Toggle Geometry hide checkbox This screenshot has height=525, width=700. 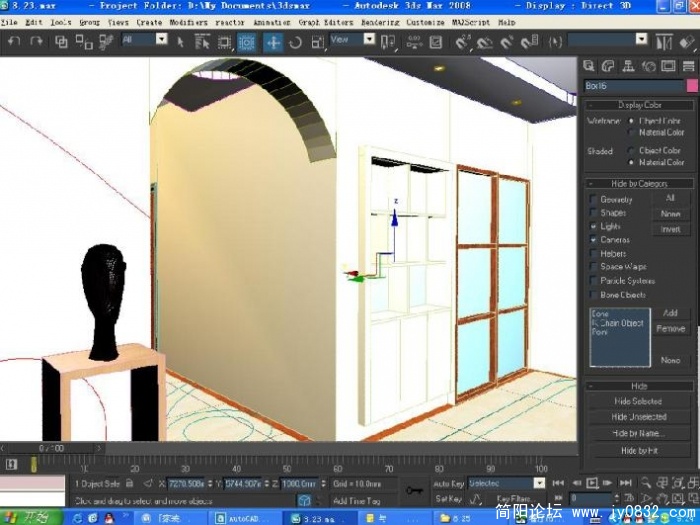tap(593, 199)
